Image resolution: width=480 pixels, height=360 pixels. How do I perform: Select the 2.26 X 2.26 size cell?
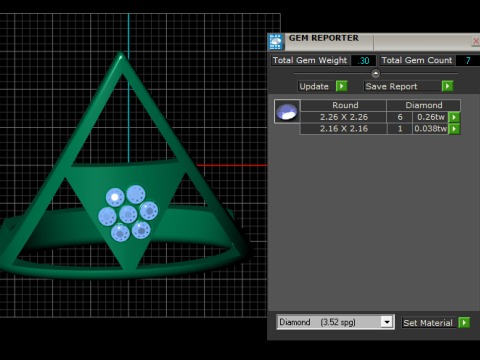[x=344, y=117]
